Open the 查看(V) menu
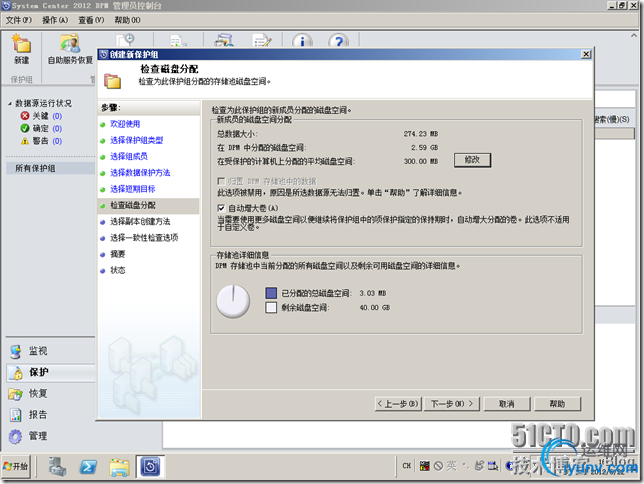The width and height of the screenshot is (644, 484). tap(91, 20)
